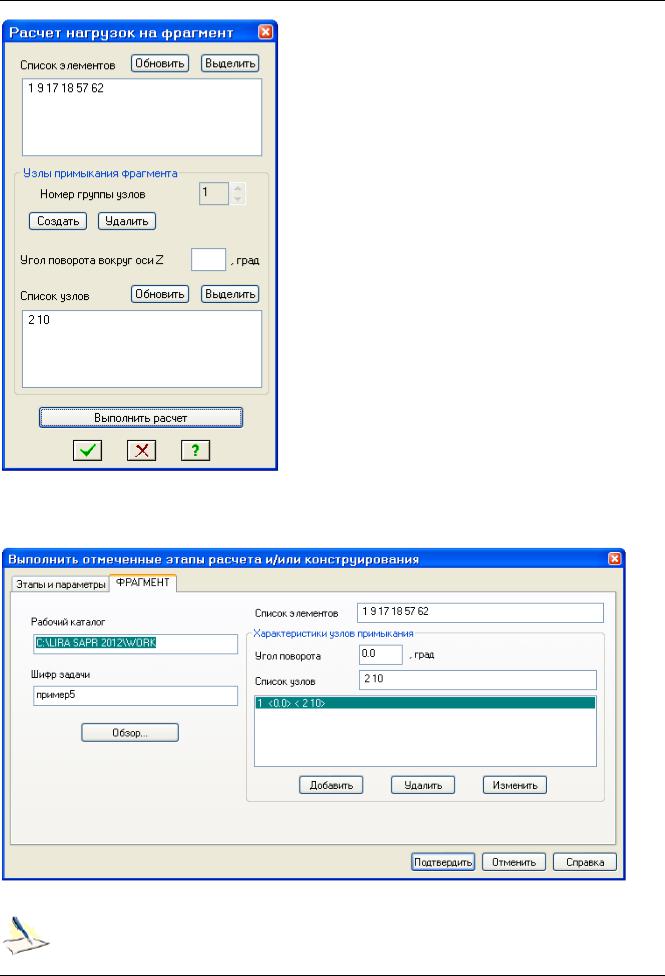This screenshot has width=665, height=976.
Task: Click Обновить next to Список элементов
Action: click(160, 63)
